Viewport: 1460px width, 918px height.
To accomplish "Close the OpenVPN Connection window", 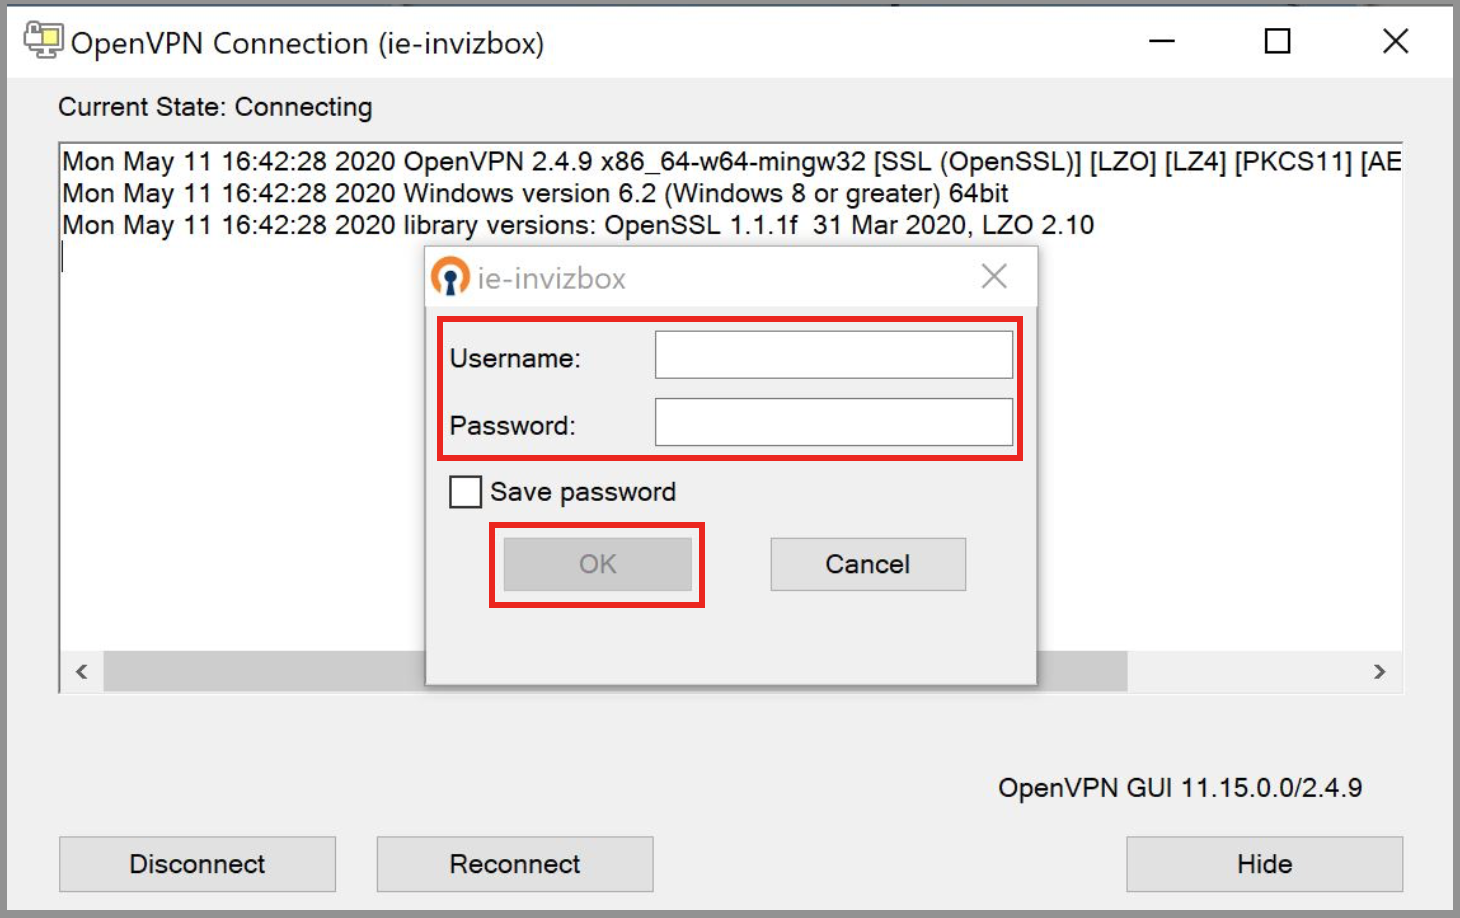I will point(1395,41).
